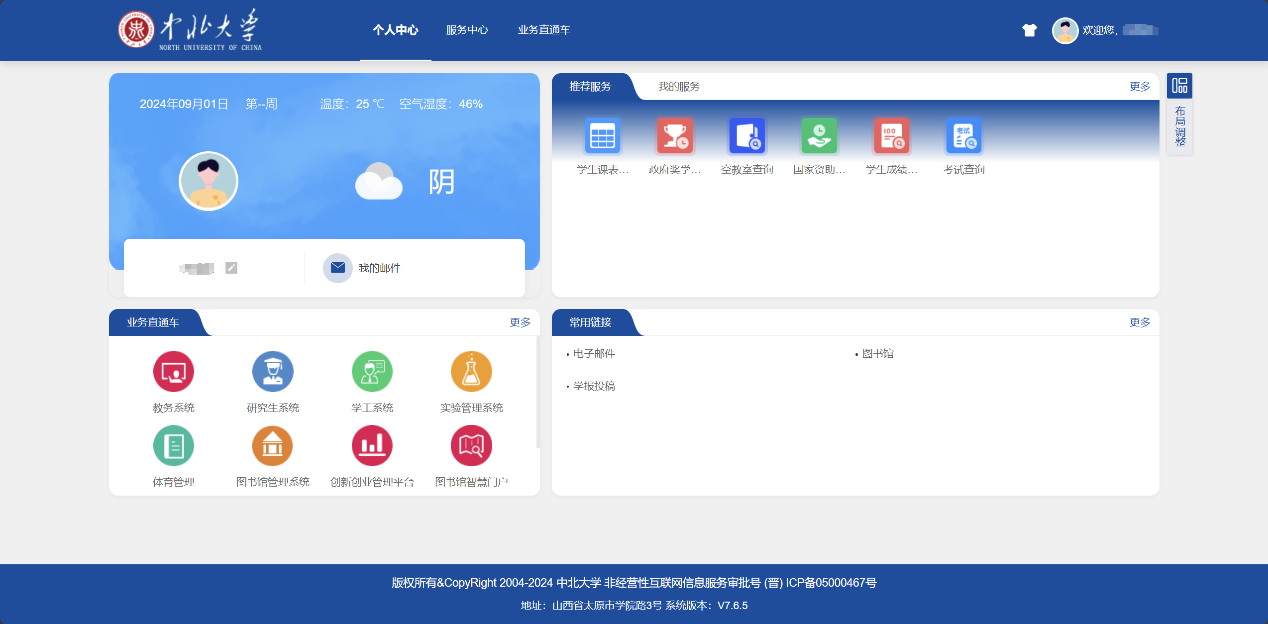
Task: Select the 学生课表 timetable icon
Action: pos(602,137)
